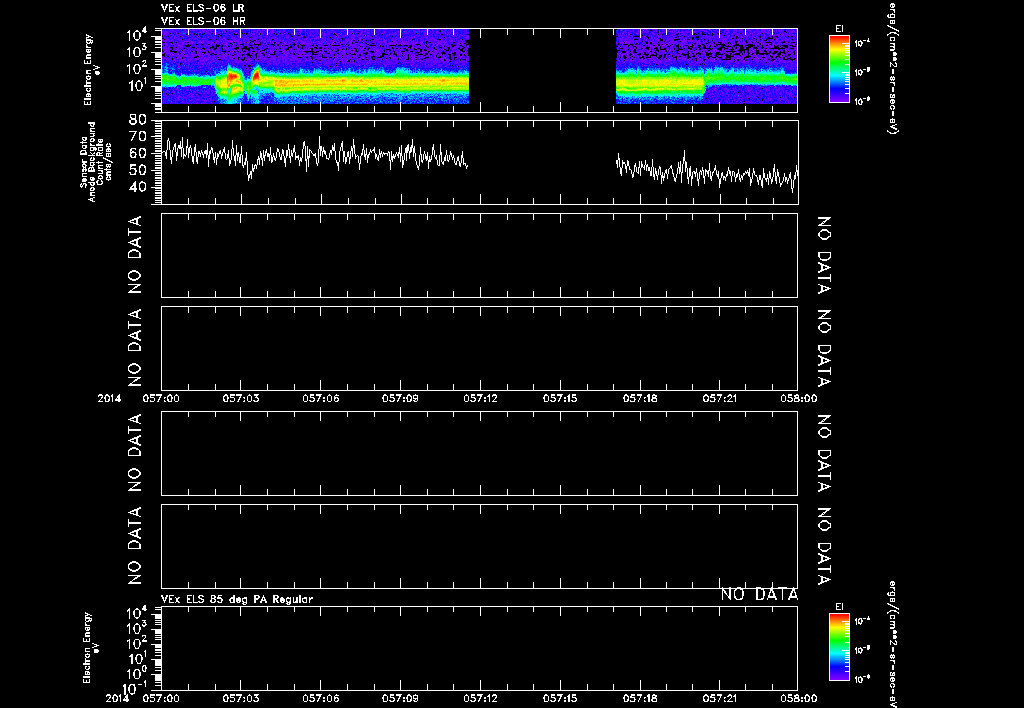This screenshot has width=1024, height=708.
Task: Click the '80' tick on count rate axis
Action: point(138,120)
